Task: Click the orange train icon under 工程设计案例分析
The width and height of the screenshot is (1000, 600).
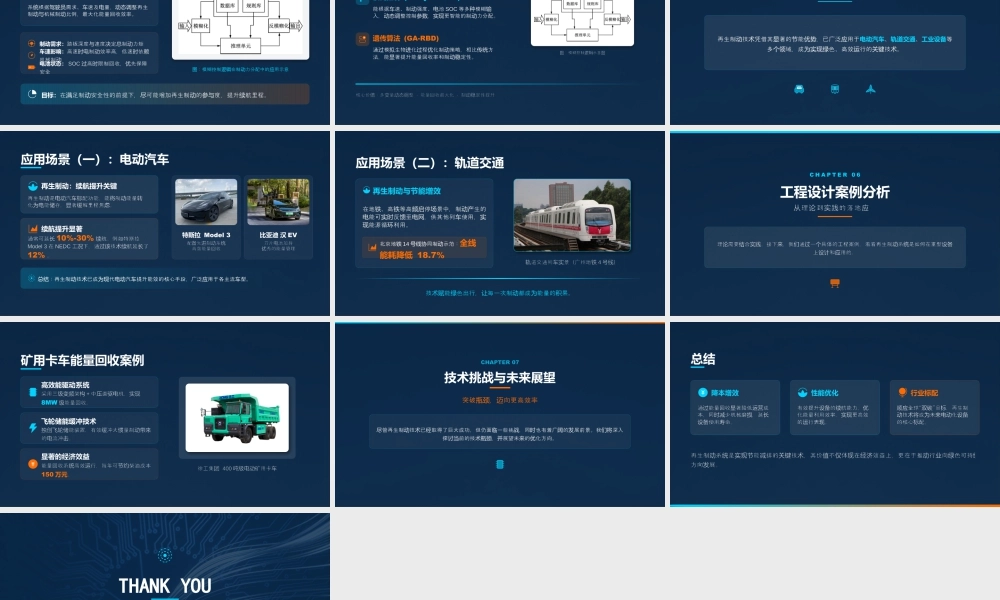Action: 834,283
